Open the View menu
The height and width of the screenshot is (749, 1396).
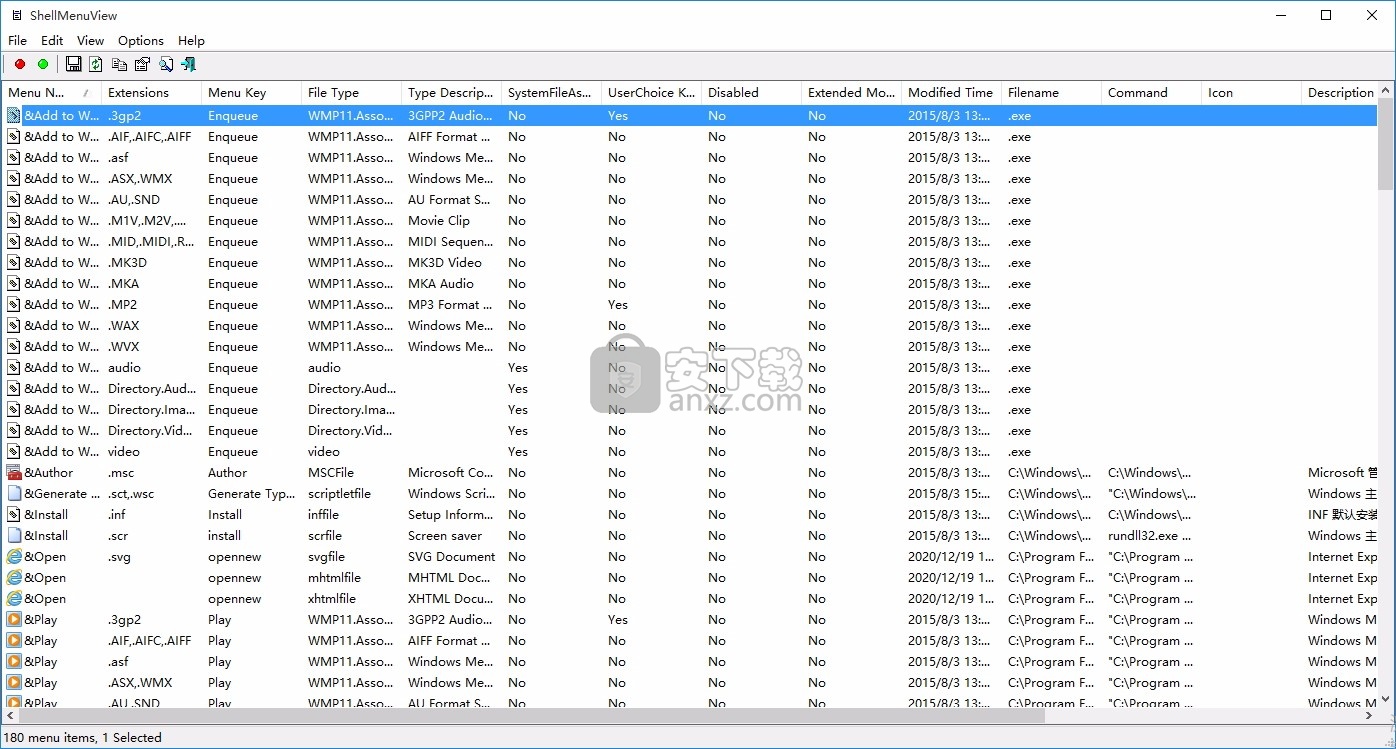point(90,40)
